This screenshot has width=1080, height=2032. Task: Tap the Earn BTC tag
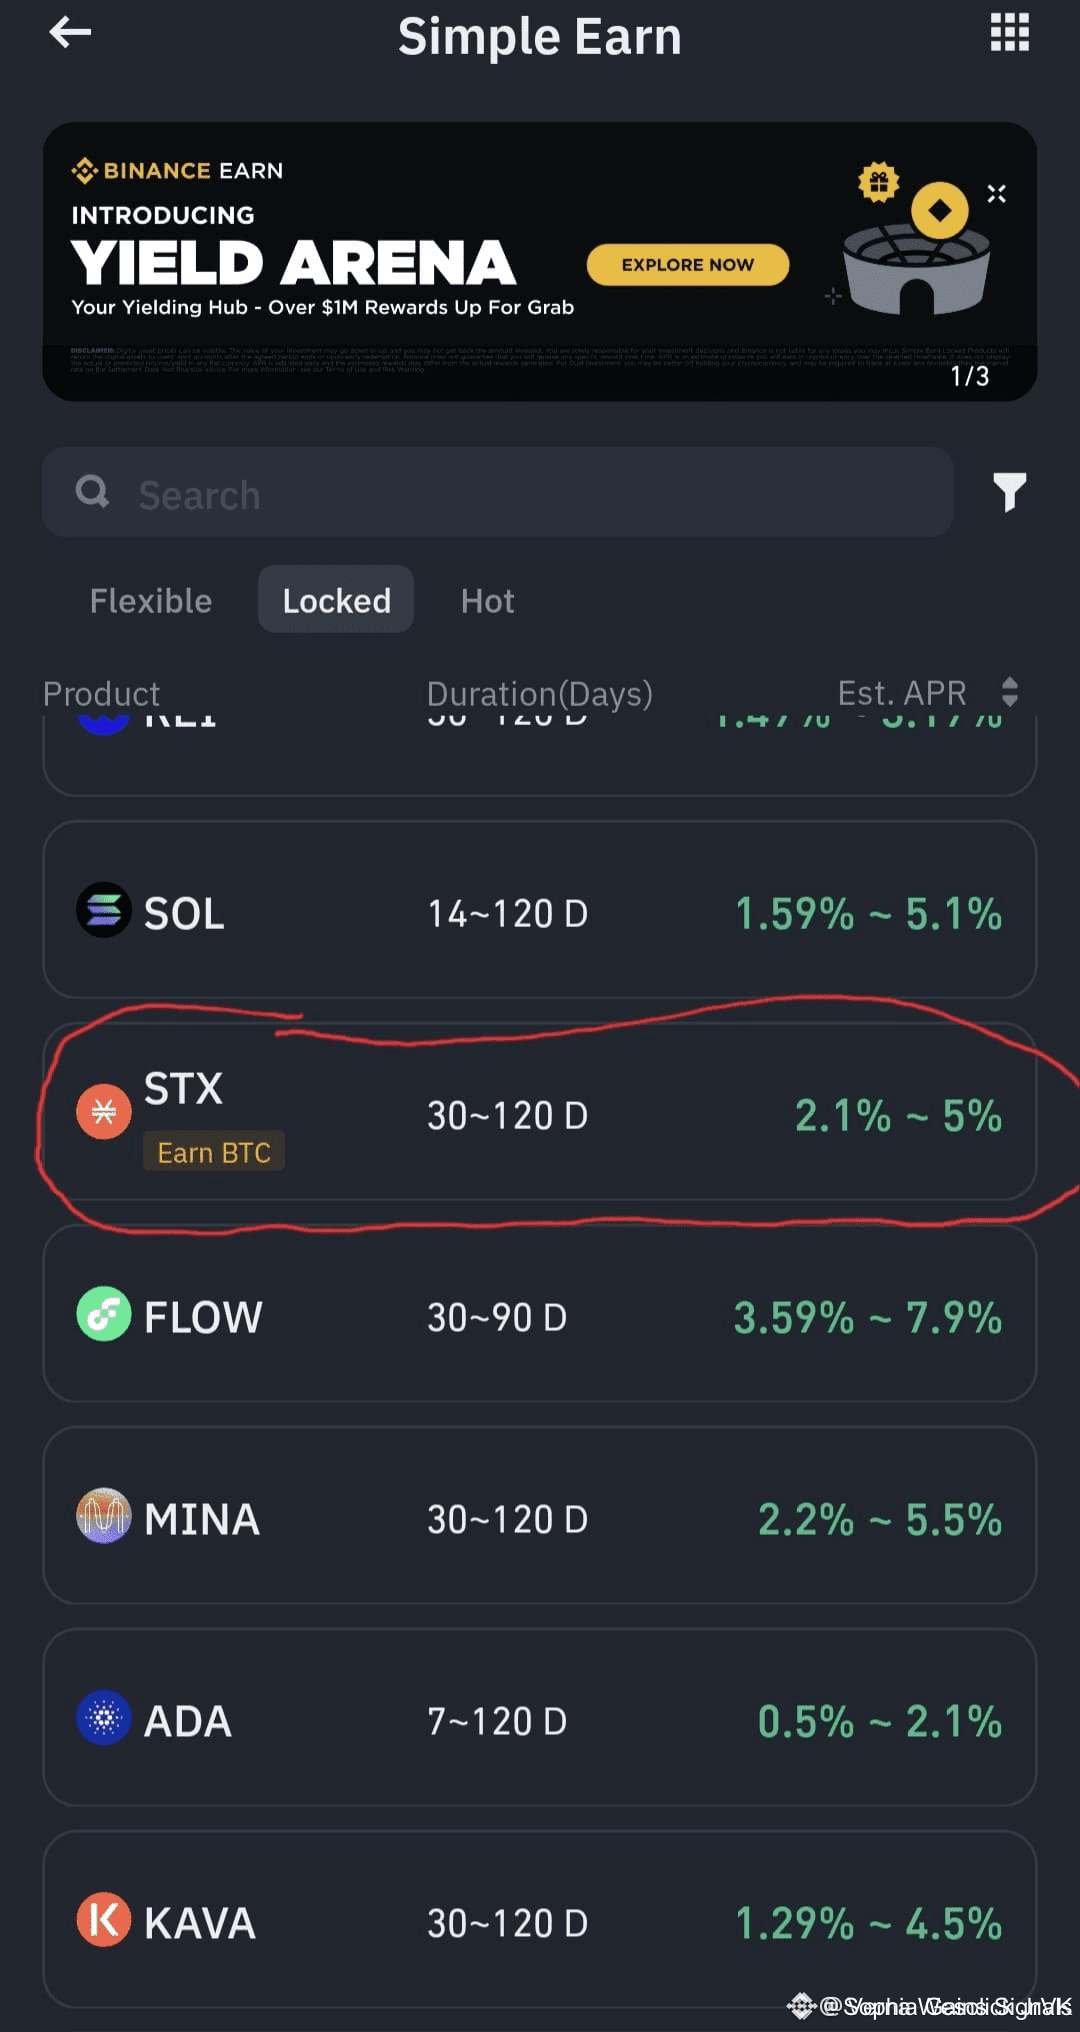point(214,1152)
